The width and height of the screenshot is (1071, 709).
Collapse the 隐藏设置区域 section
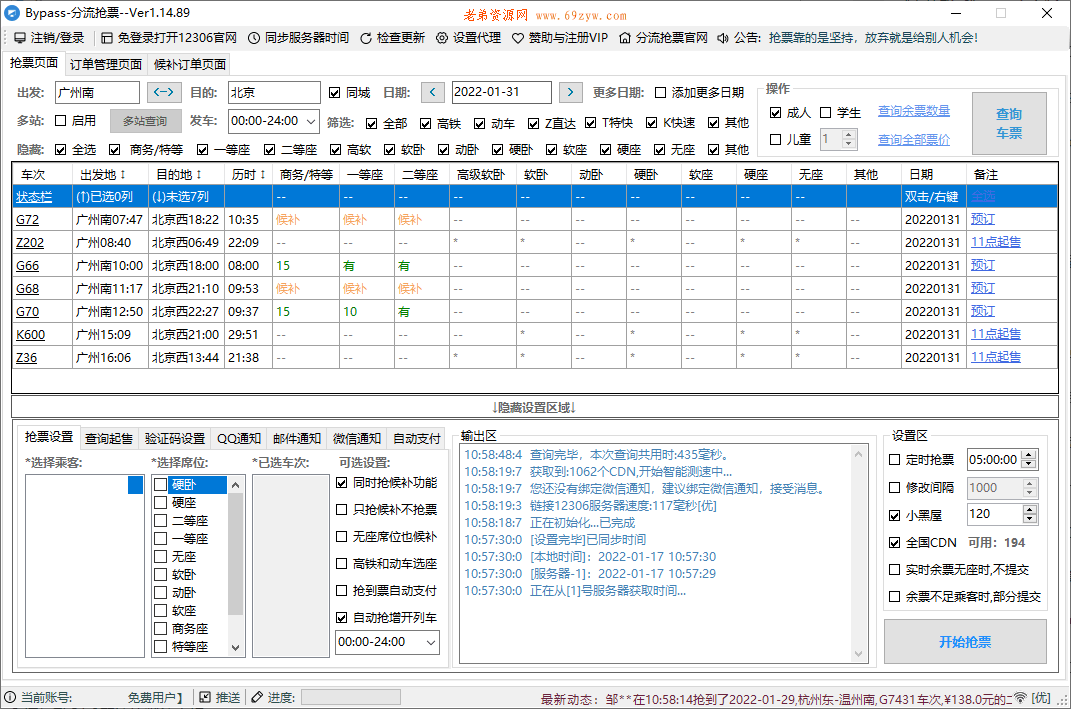535,405
